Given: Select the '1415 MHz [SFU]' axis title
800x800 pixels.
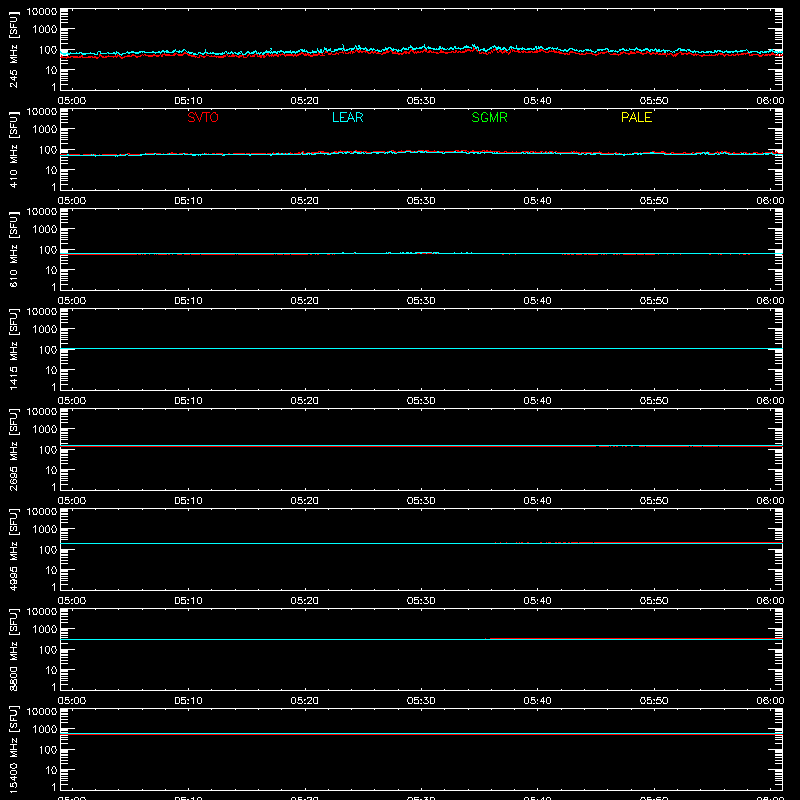Looking at the screenshot, I should point(13,349).
